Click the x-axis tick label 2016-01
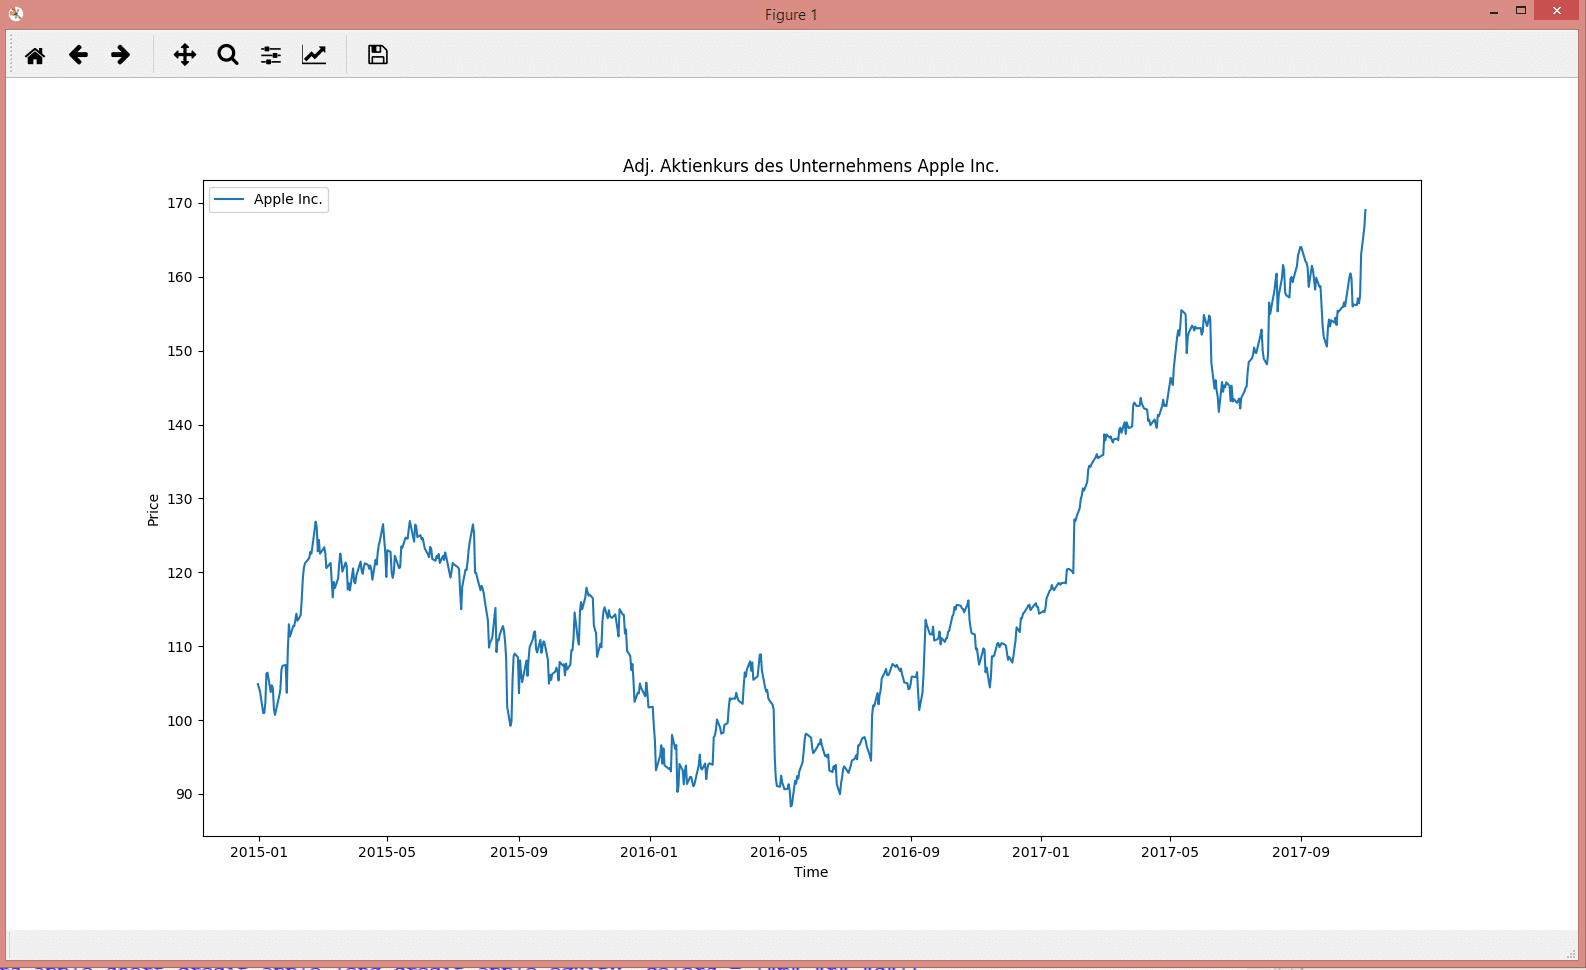 (x=649, y=852)
